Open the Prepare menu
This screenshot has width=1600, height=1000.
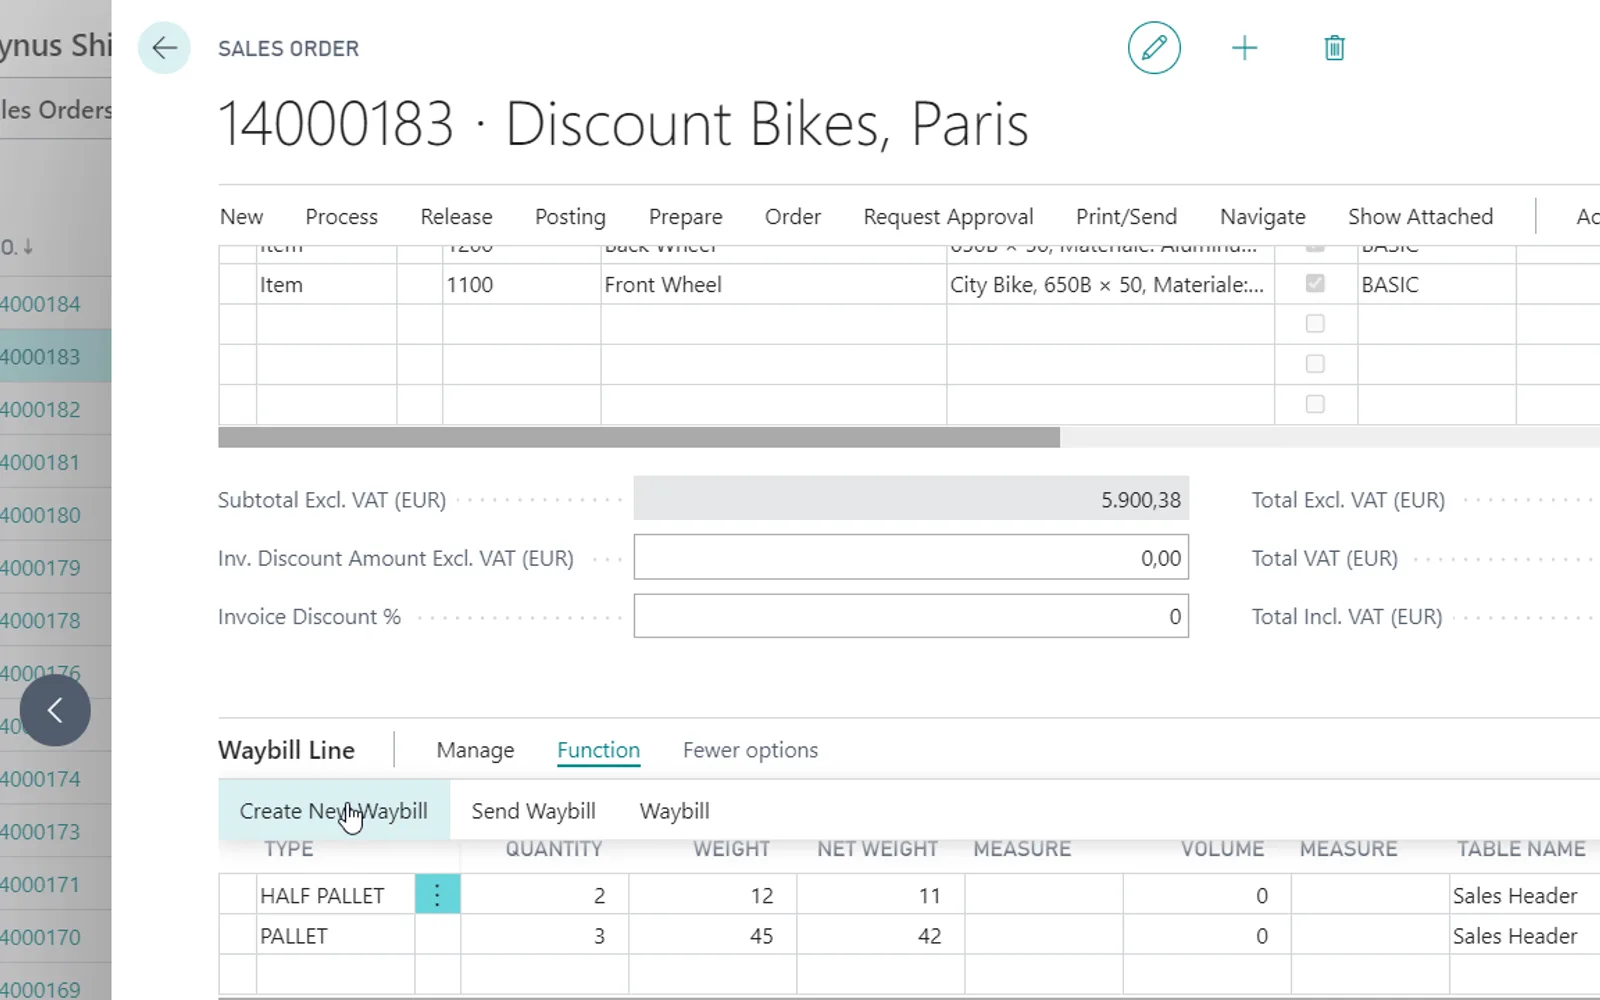click(685, 217)
